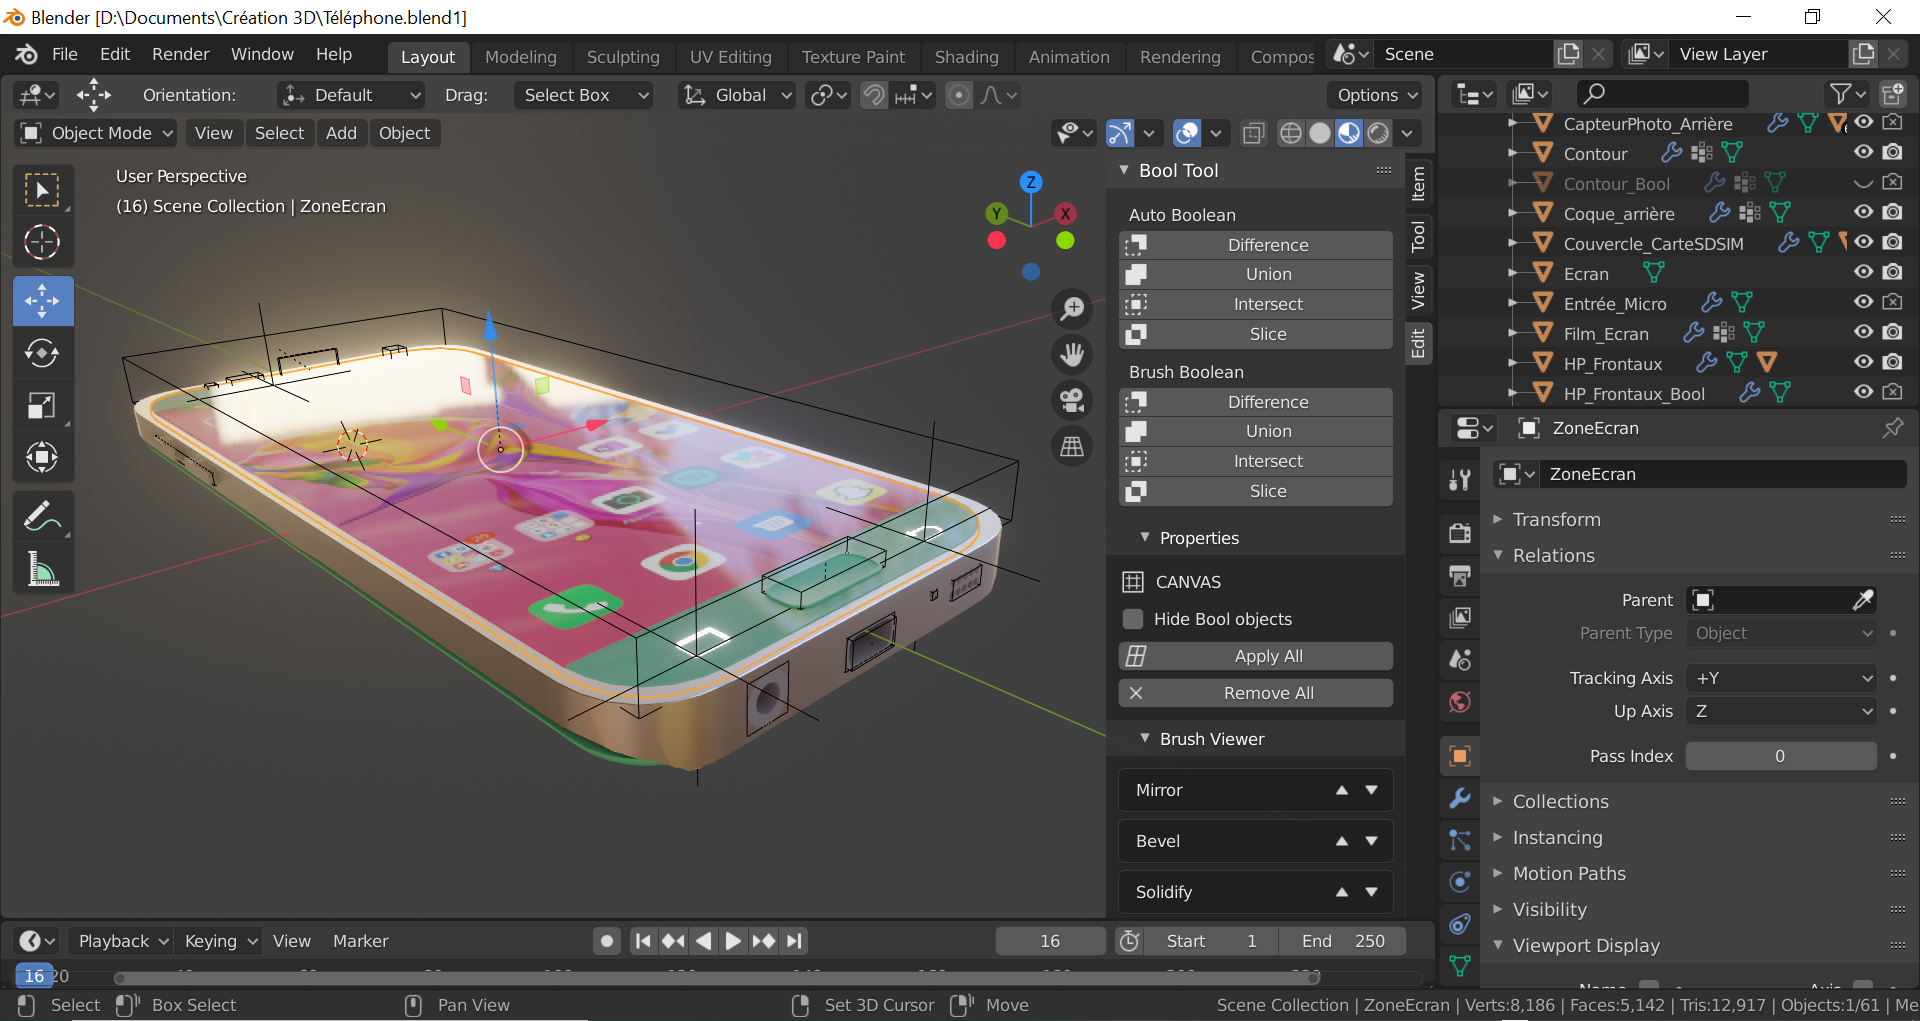Open the Output properties tab icon
This screenshot has height=1021, width=1920.
pos(1460,575)
